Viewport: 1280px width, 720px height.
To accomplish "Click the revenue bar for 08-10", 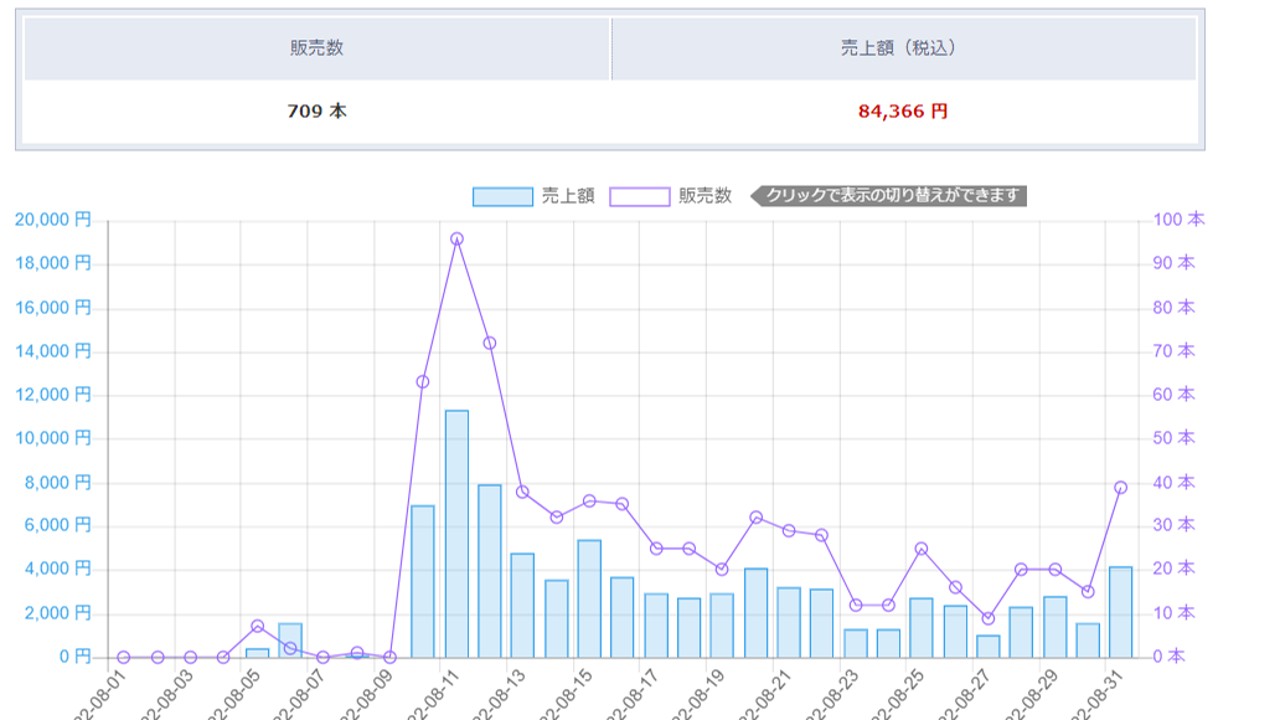I will 423,581.
